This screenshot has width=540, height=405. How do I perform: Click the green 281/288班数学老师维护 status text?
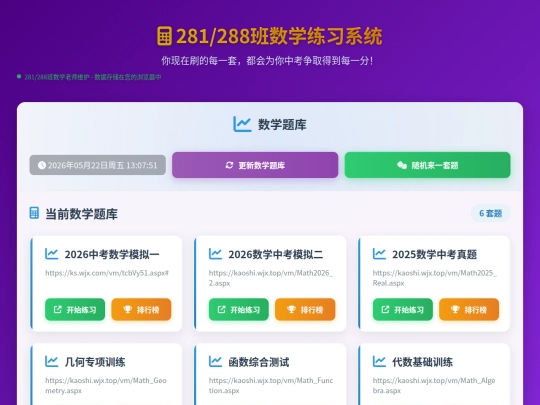93,77
